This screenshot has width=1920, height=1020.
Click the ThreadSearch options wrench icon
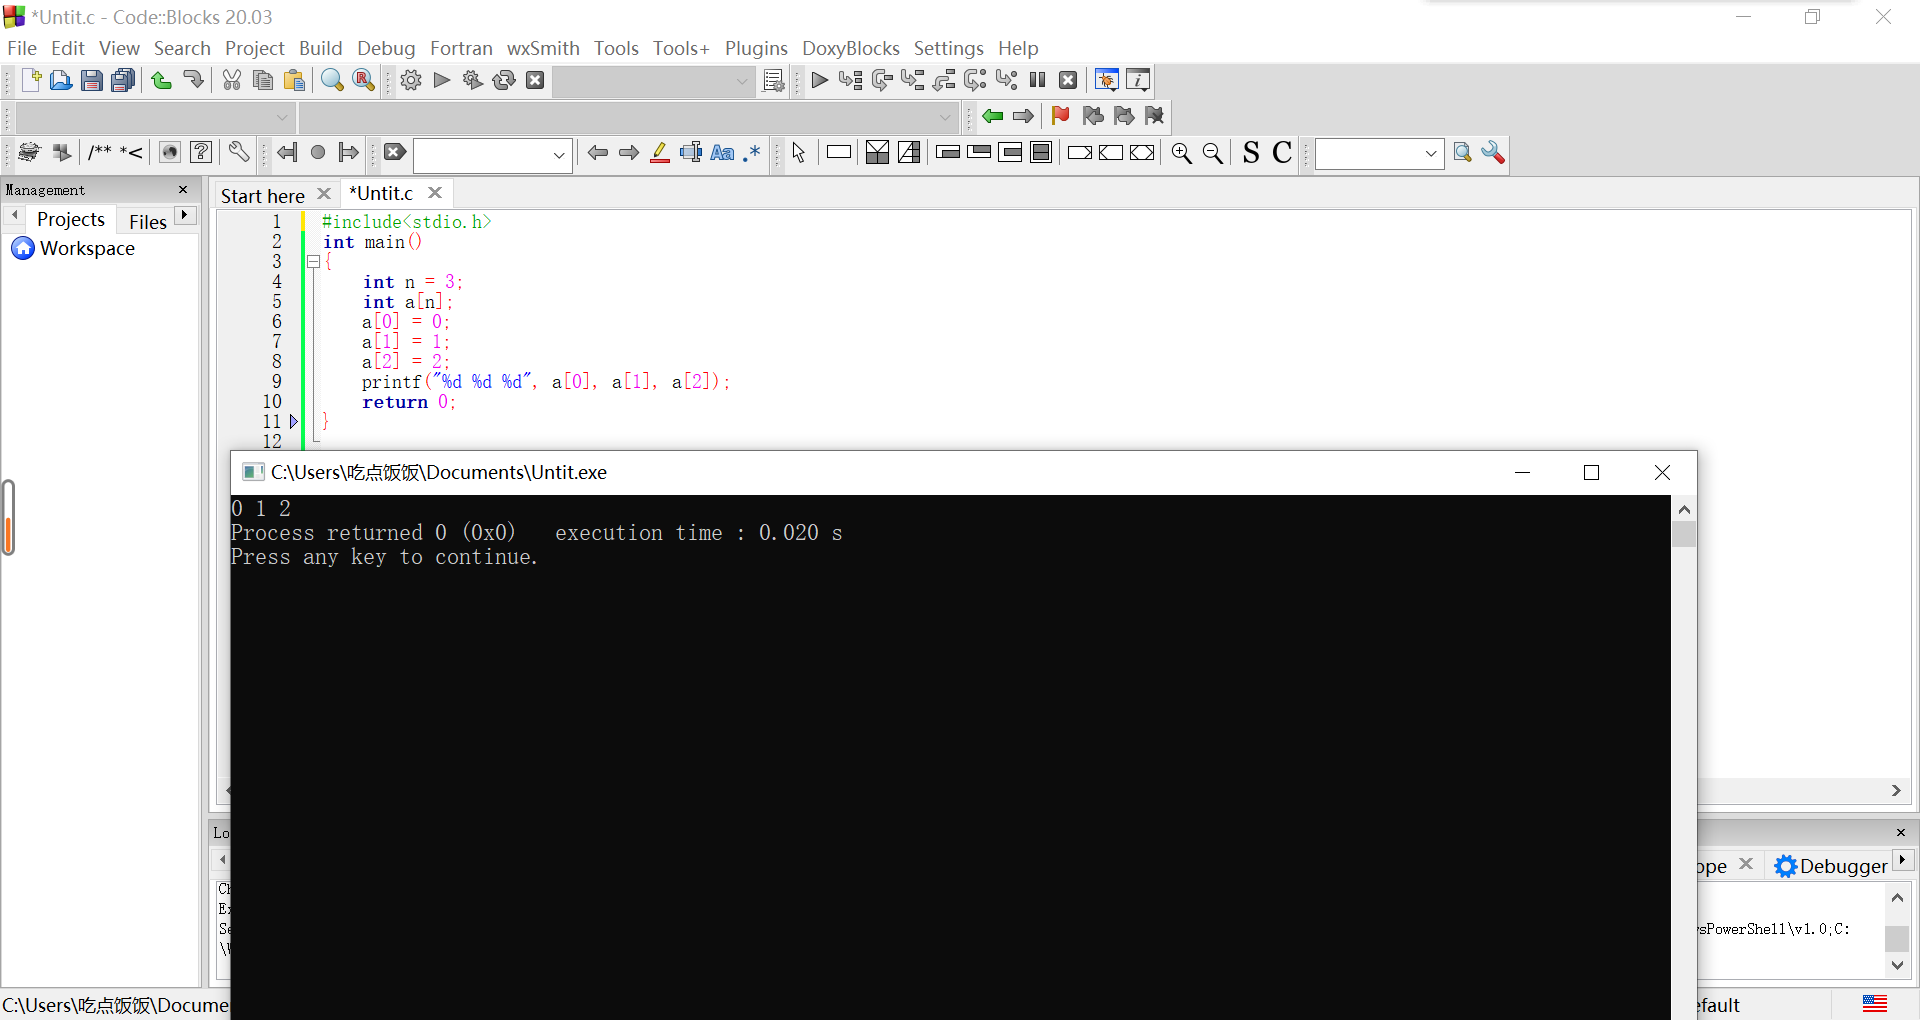pyautogui.click(x=1493, y=152)
